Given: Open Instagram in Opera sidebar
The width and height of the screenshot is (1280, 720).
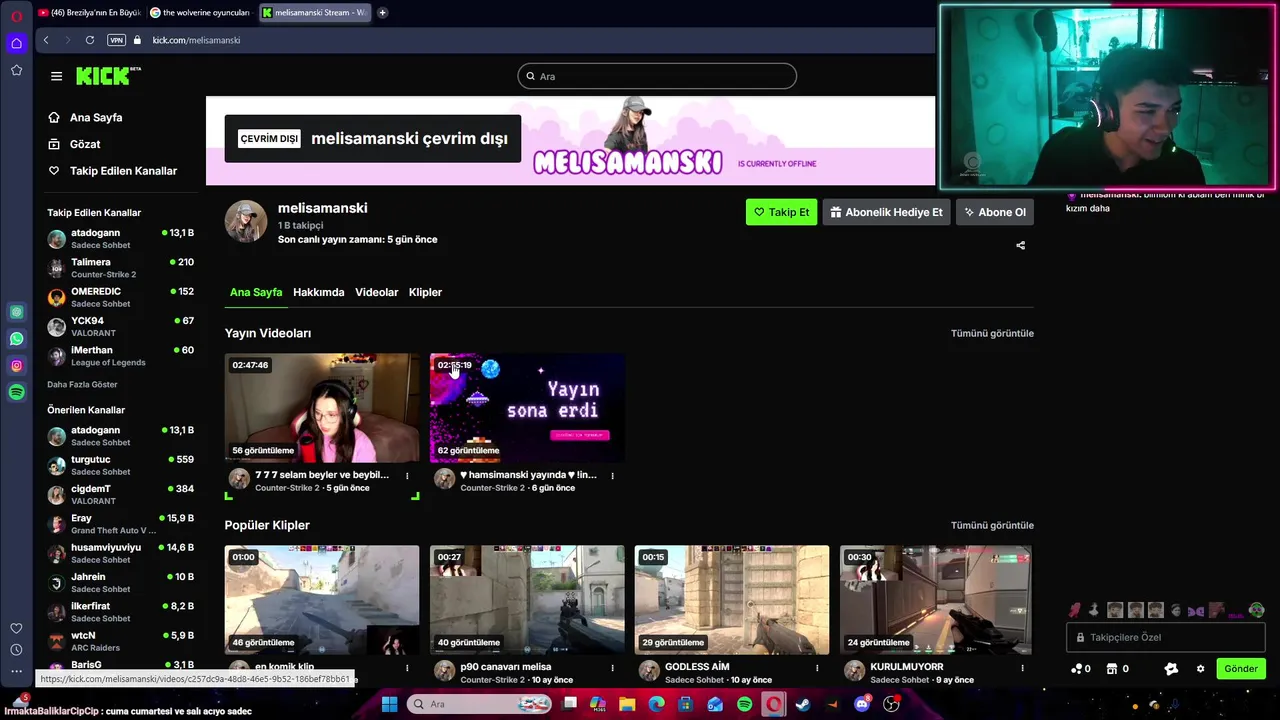Looking at the screenshot, I should (x=16, y=366).
